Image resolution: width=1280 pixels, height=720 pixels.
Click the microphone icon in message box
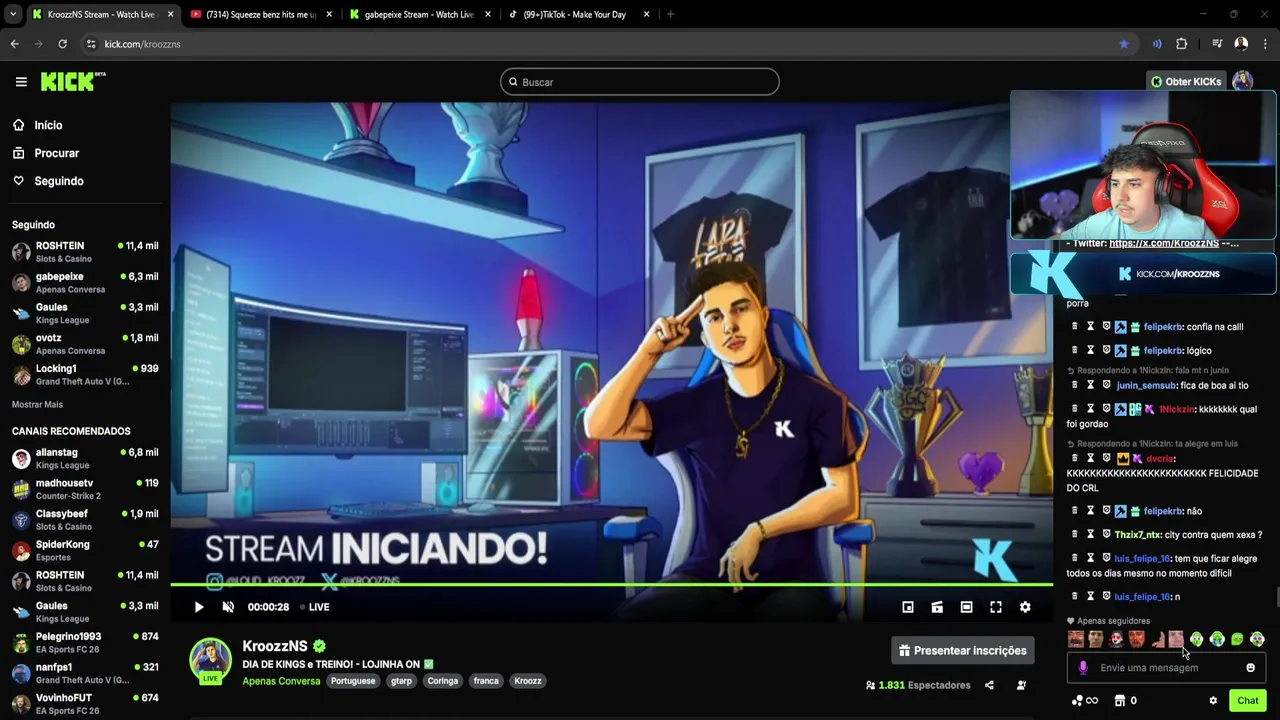(1083, 668)
